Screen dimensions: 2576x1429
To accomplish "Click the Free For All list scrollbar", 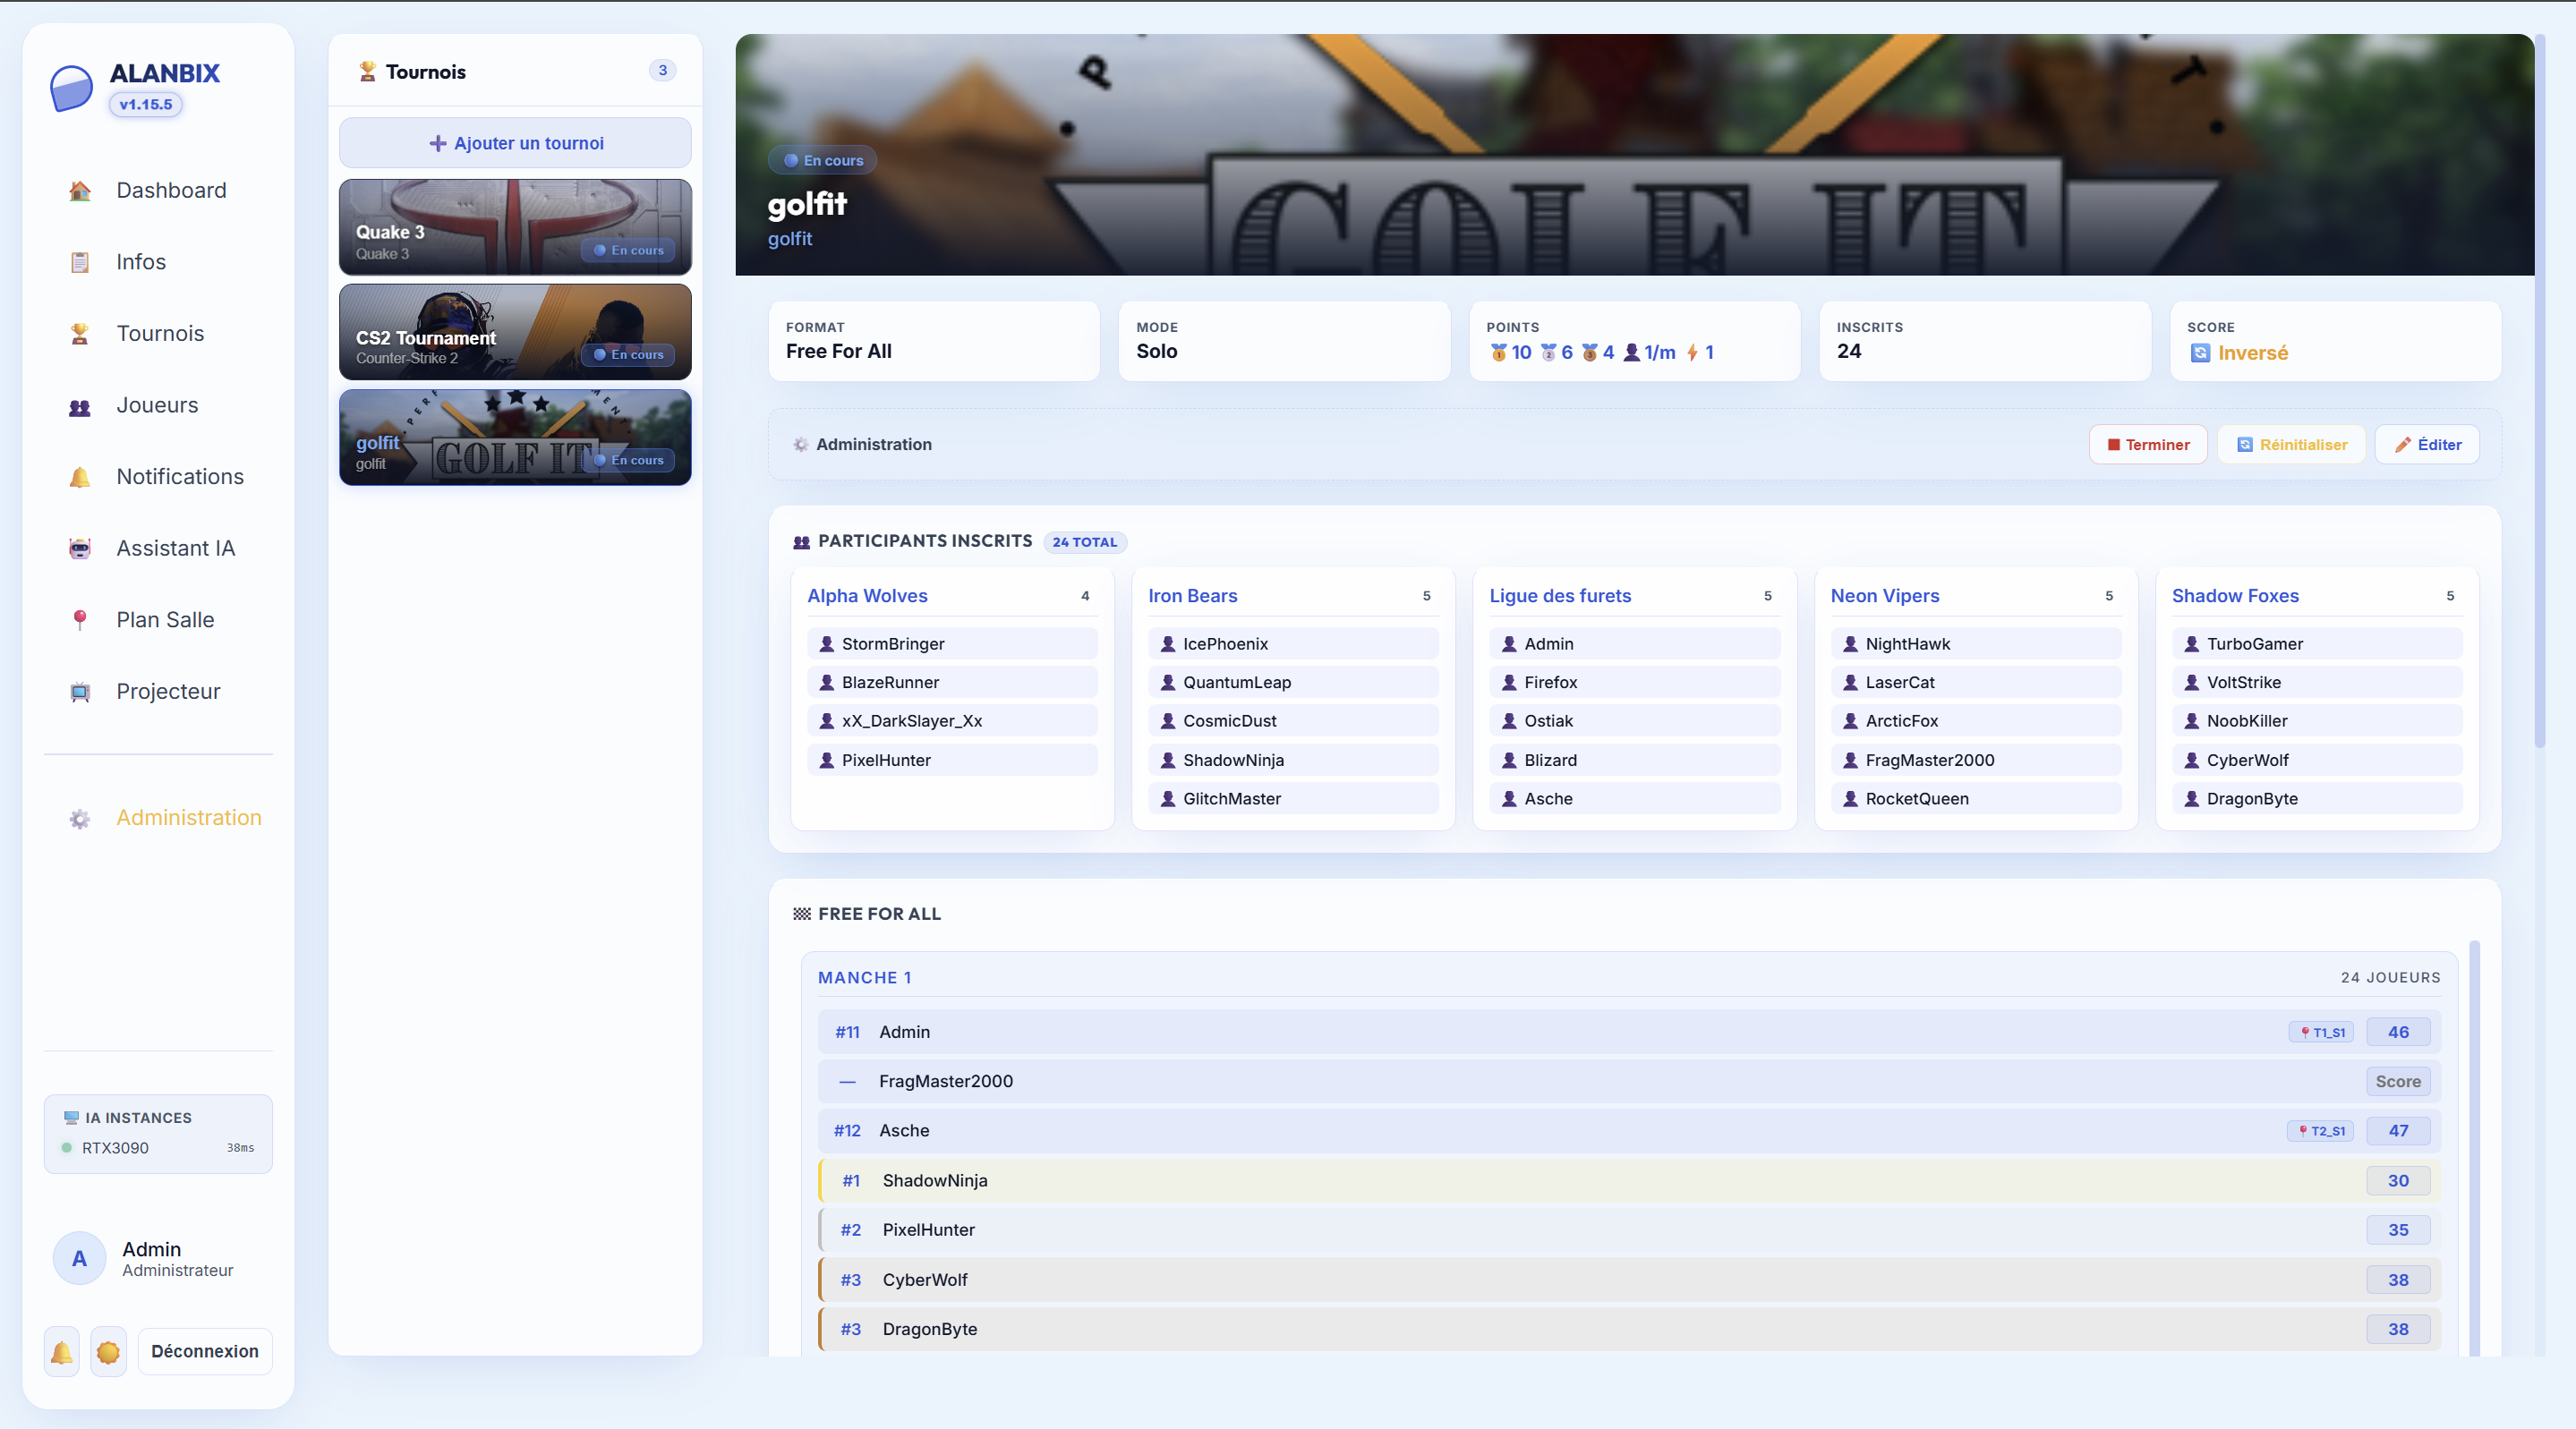I will tap(2475, 1148).
